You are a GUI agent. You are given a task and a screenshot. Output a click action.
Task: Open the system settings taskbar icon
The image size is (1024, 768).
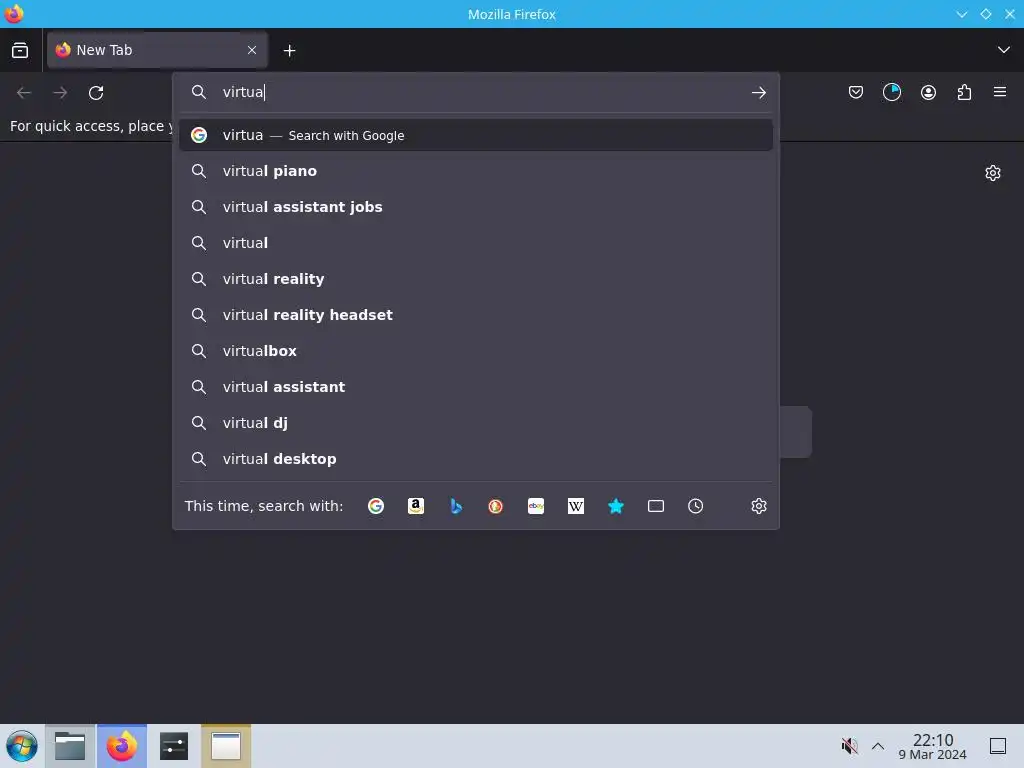tap(174, 746)
